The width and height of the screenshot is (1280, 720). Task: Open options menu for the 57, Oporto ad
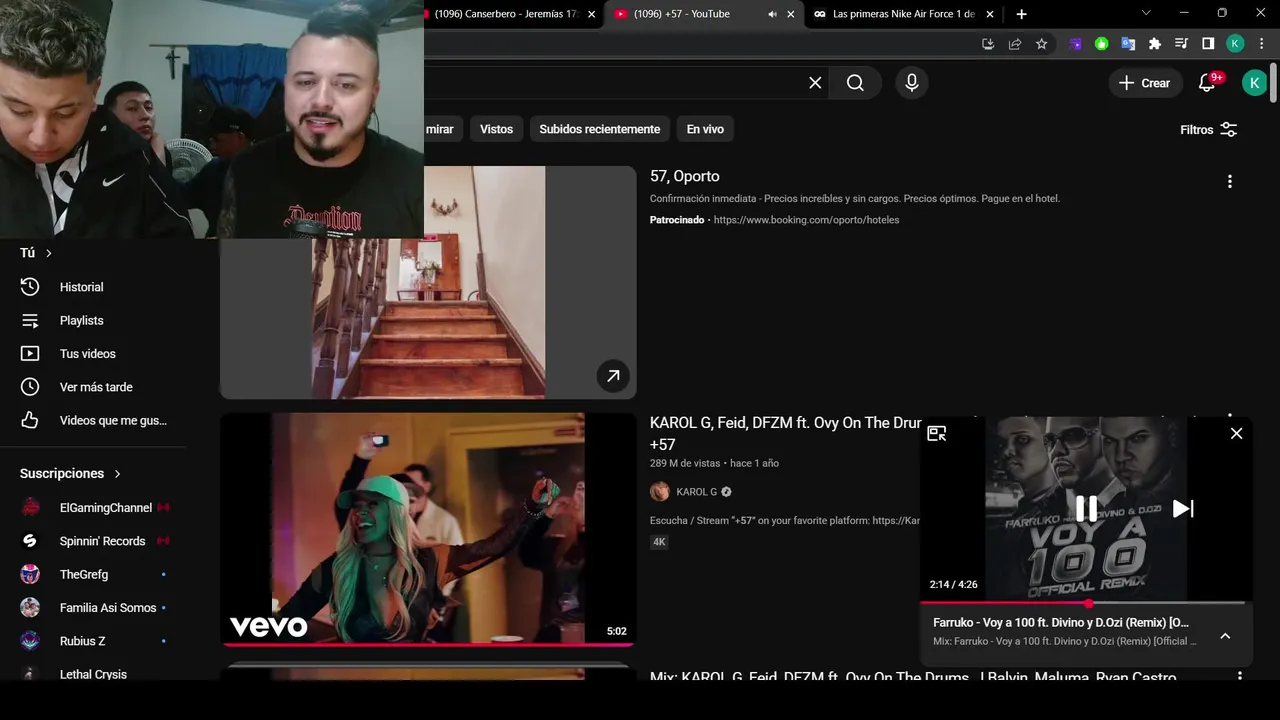pyautogui.click(x=1229, y=181)
